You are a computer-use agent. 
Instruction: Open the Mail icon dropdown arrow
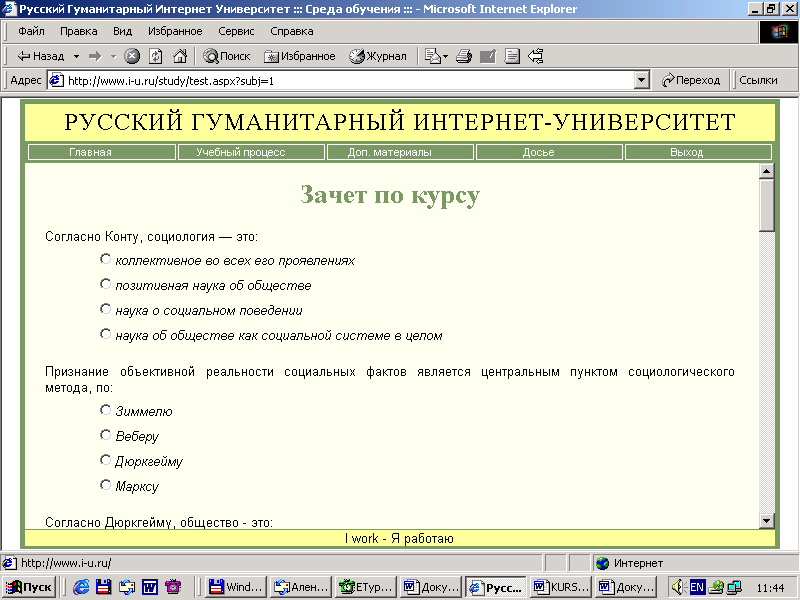tap(445, 56)
